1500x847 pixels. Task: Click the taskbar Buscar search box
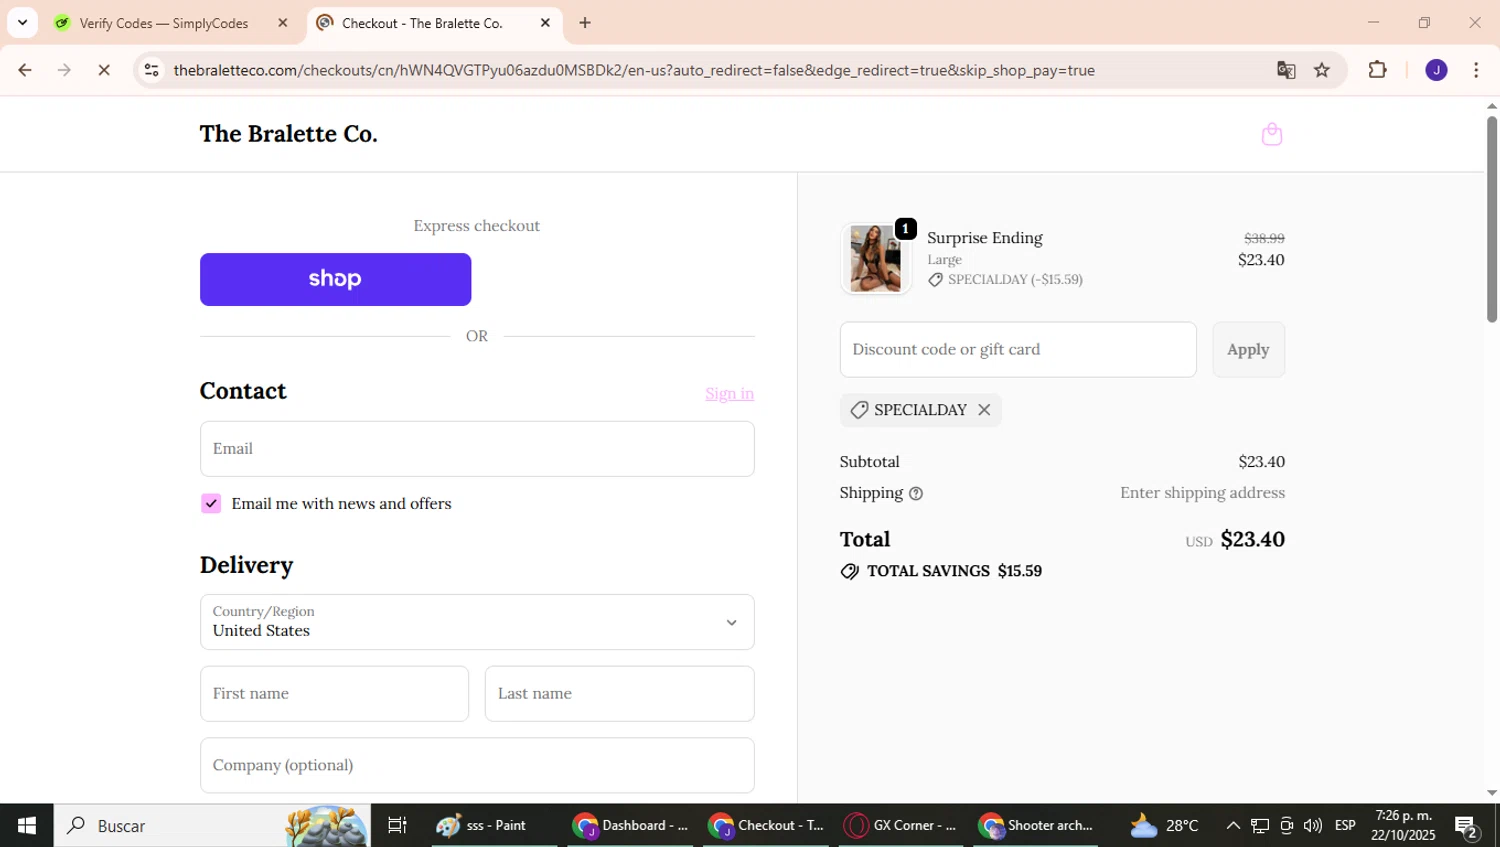[x=212, y=825]
